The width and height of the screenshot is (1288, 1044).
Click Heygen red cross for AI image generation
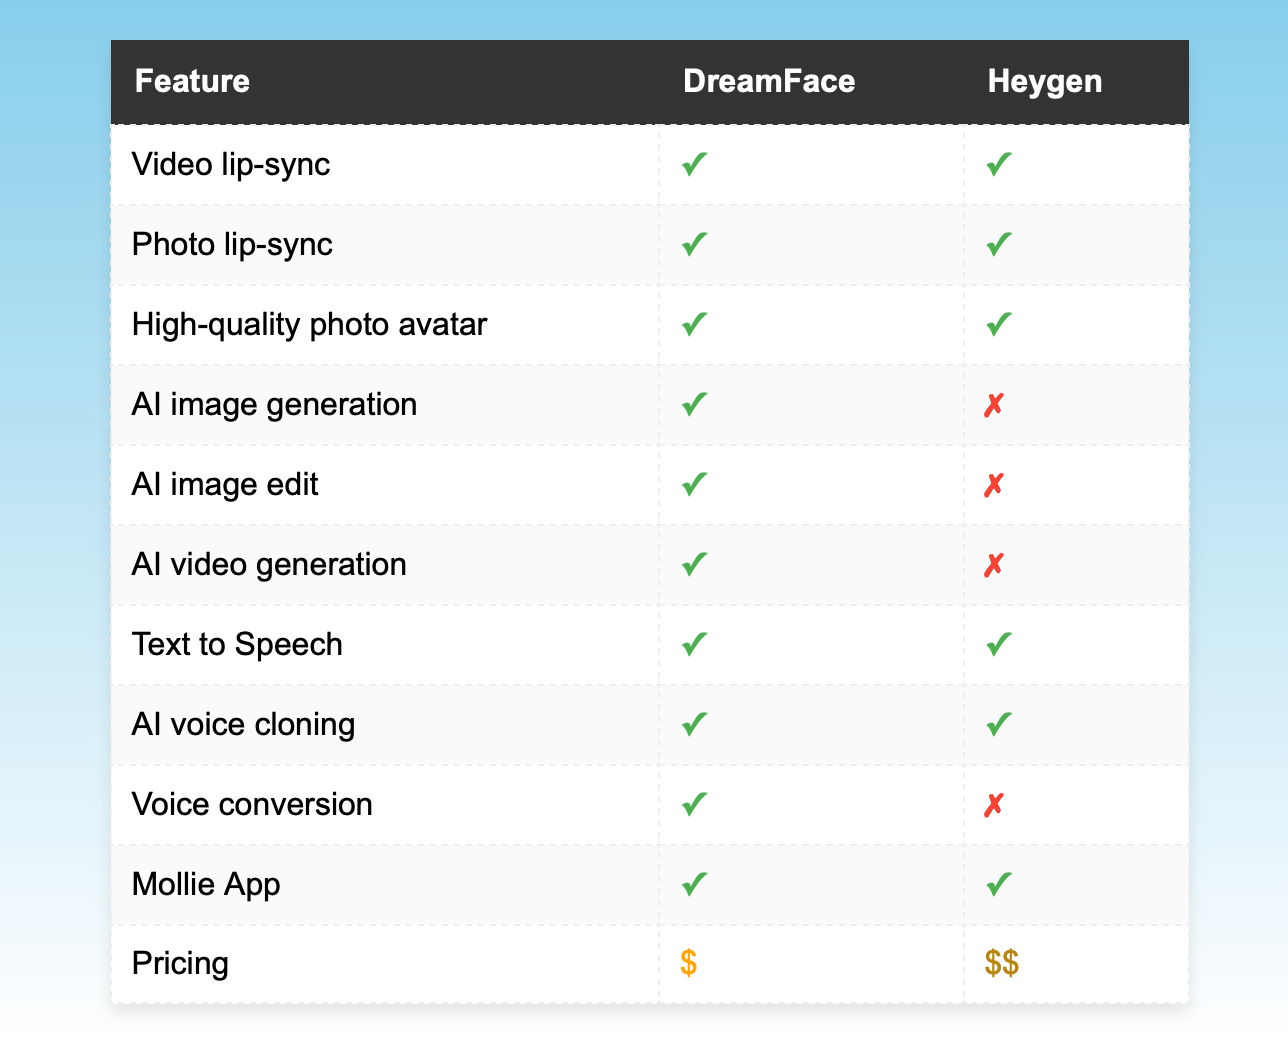pos(993,405)
